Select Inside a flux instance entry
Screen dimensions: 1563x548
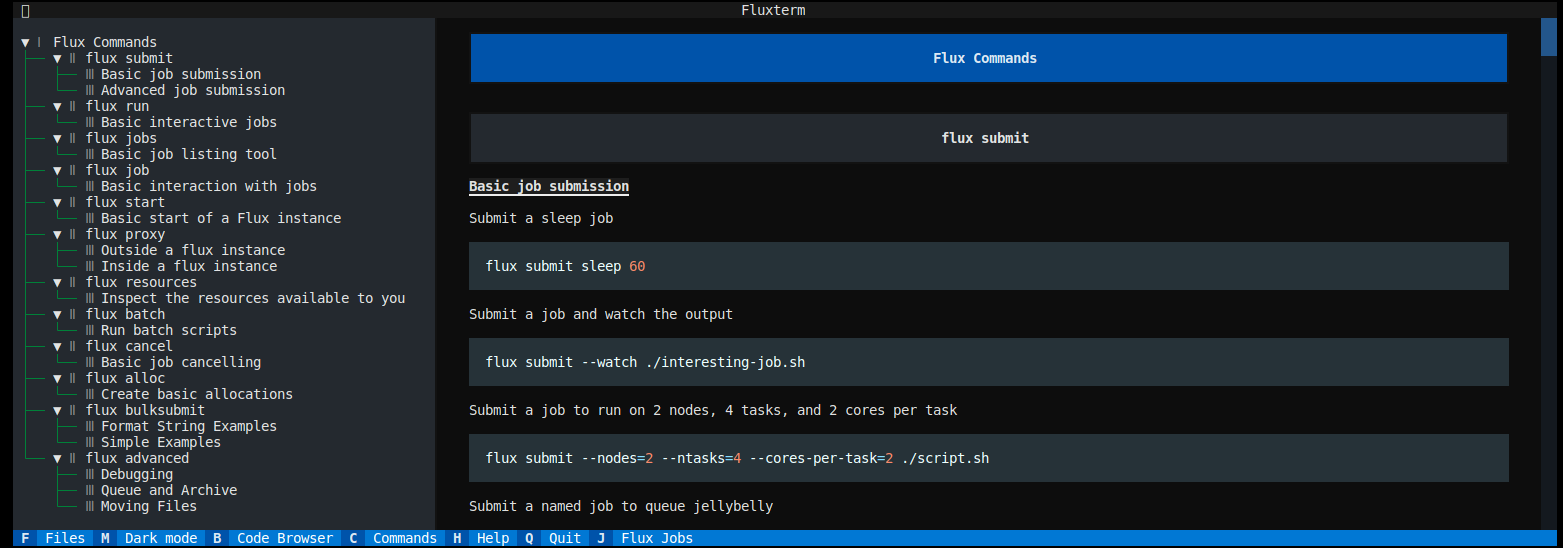[x=189, y=266]
